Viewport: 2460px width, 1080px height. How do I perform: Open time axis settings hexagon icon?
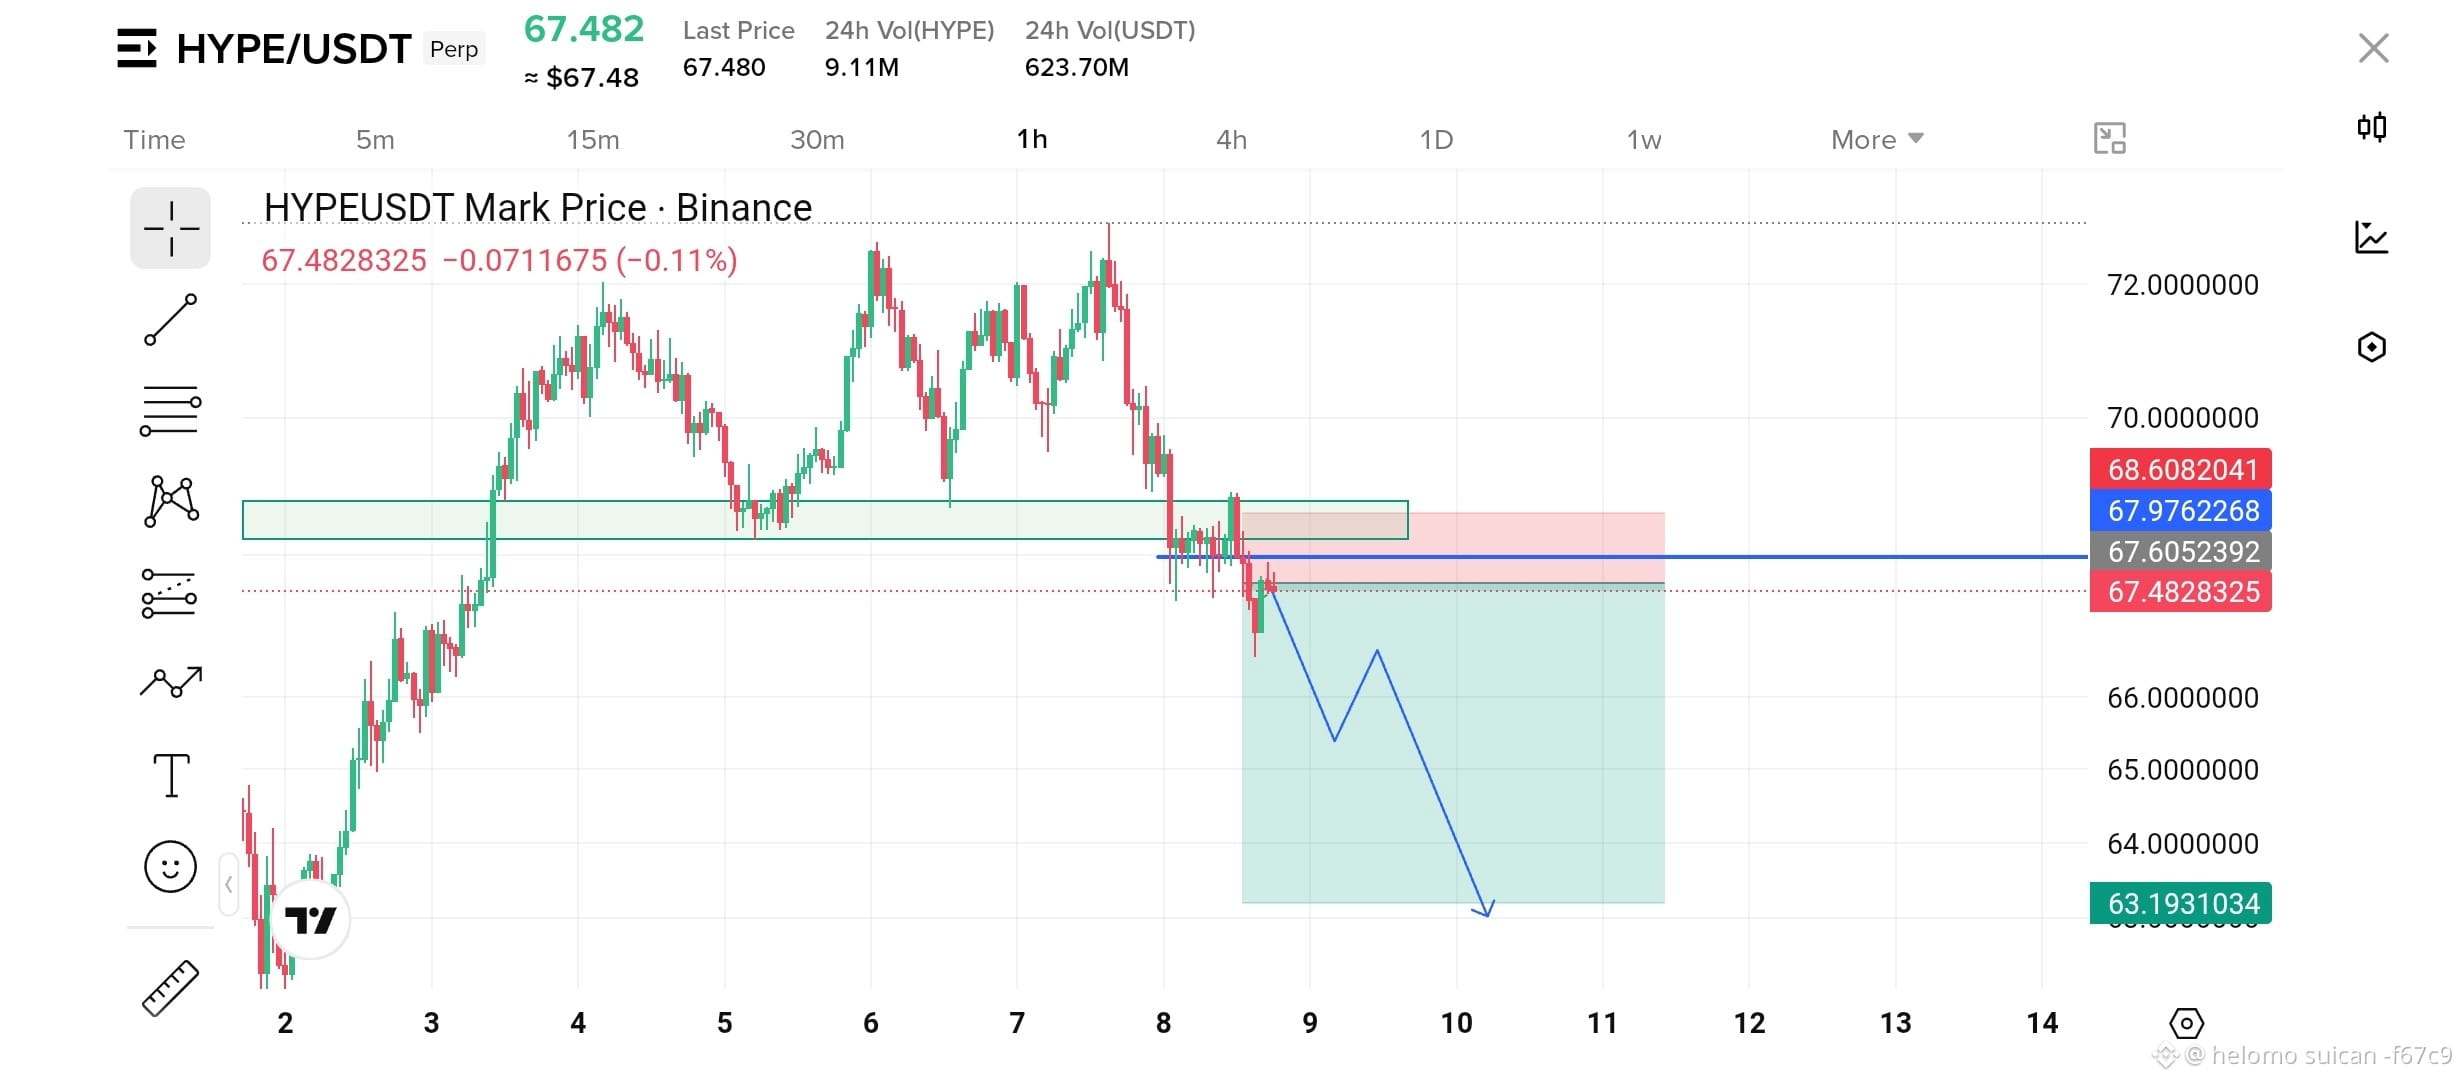[2187, 1023]
